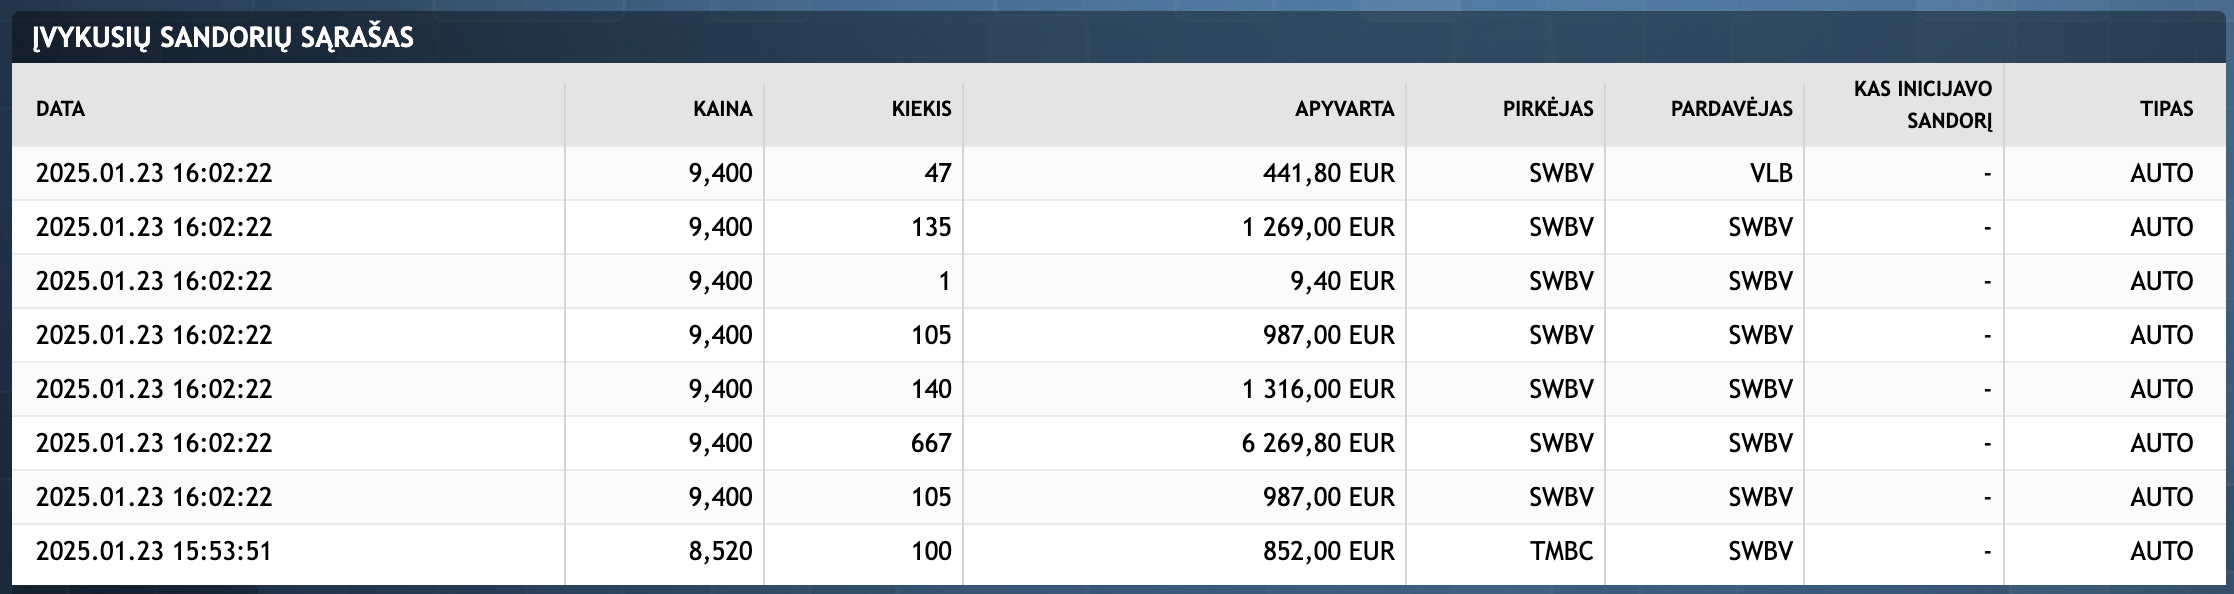Click the 852,00 EUR turnover cell
This screenshot has width=2234, height=594.
1328,551
